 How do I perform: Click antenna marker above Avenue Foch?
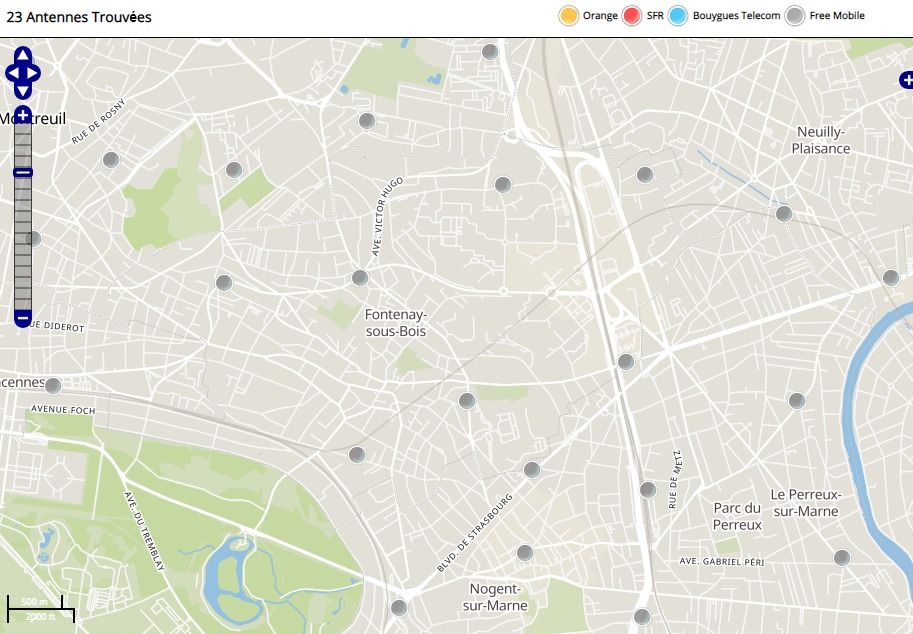point(53,386)
